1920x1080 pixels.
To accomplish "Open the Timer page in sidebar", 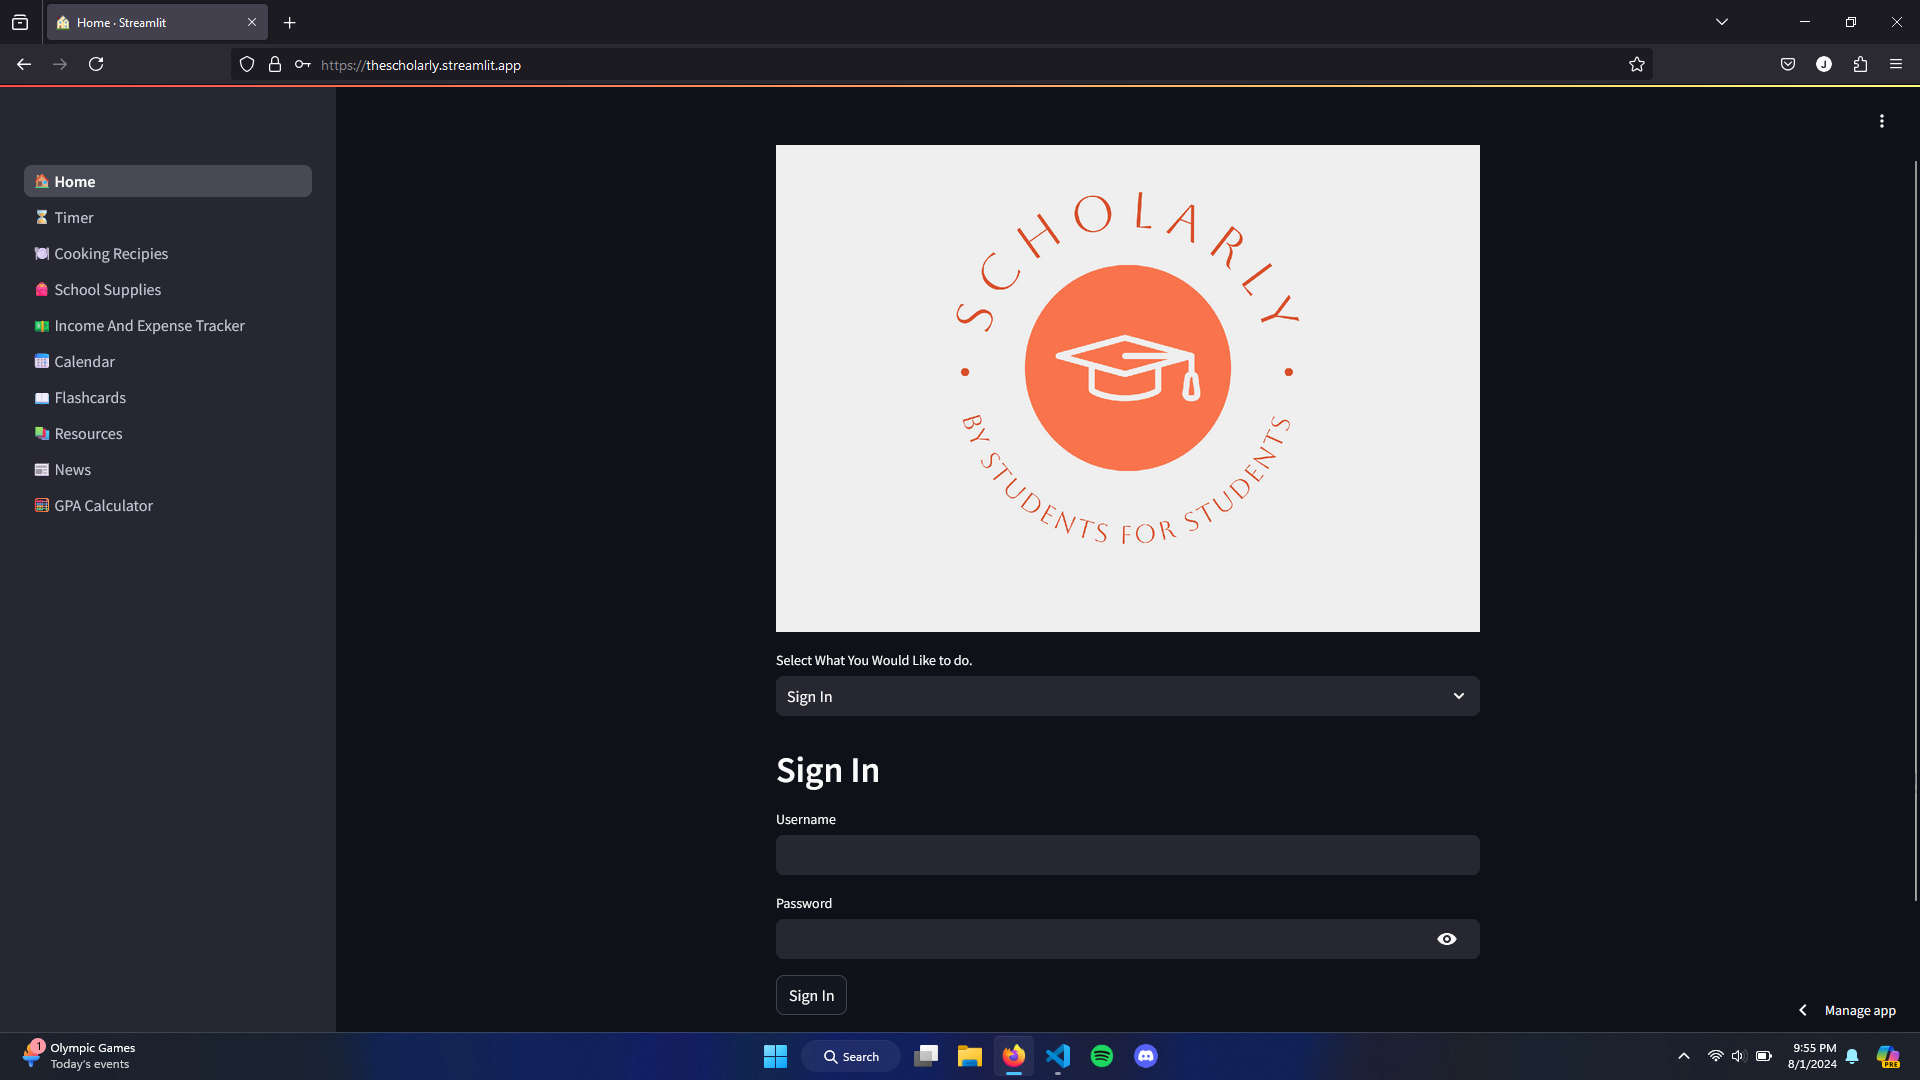I will coord(74,218).
